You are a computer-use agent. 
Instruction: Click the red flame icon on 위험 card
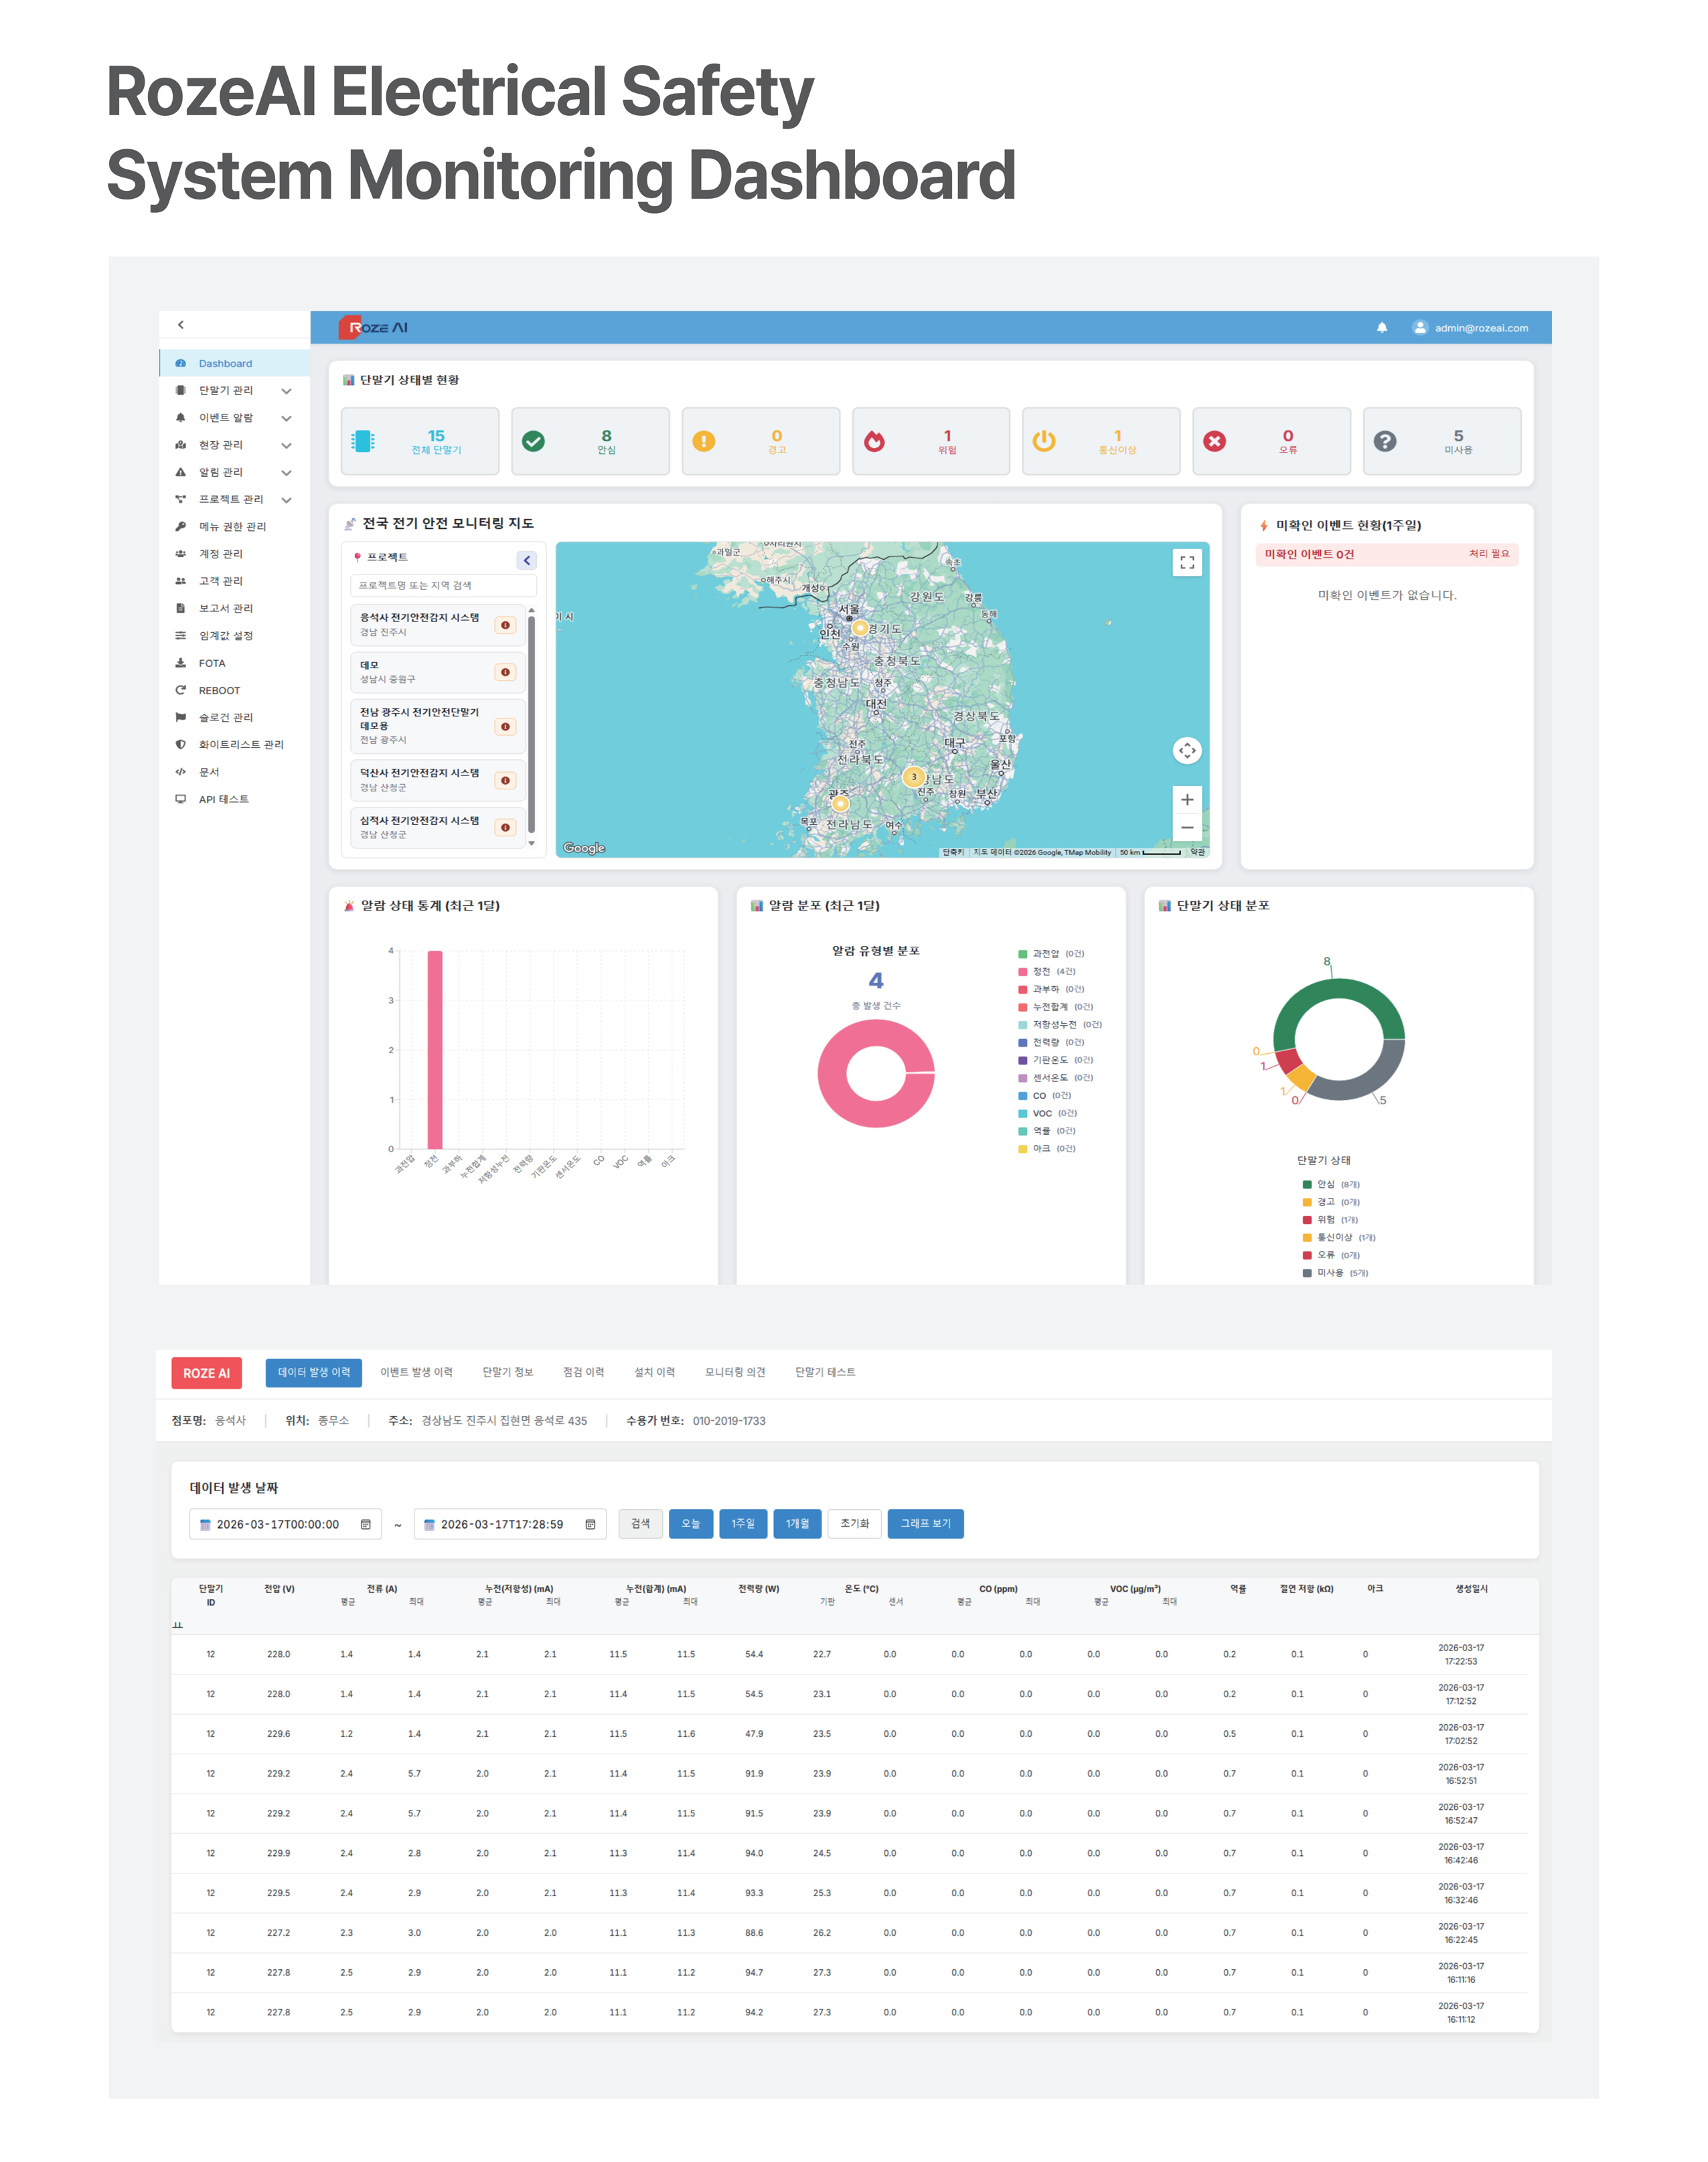874,441
